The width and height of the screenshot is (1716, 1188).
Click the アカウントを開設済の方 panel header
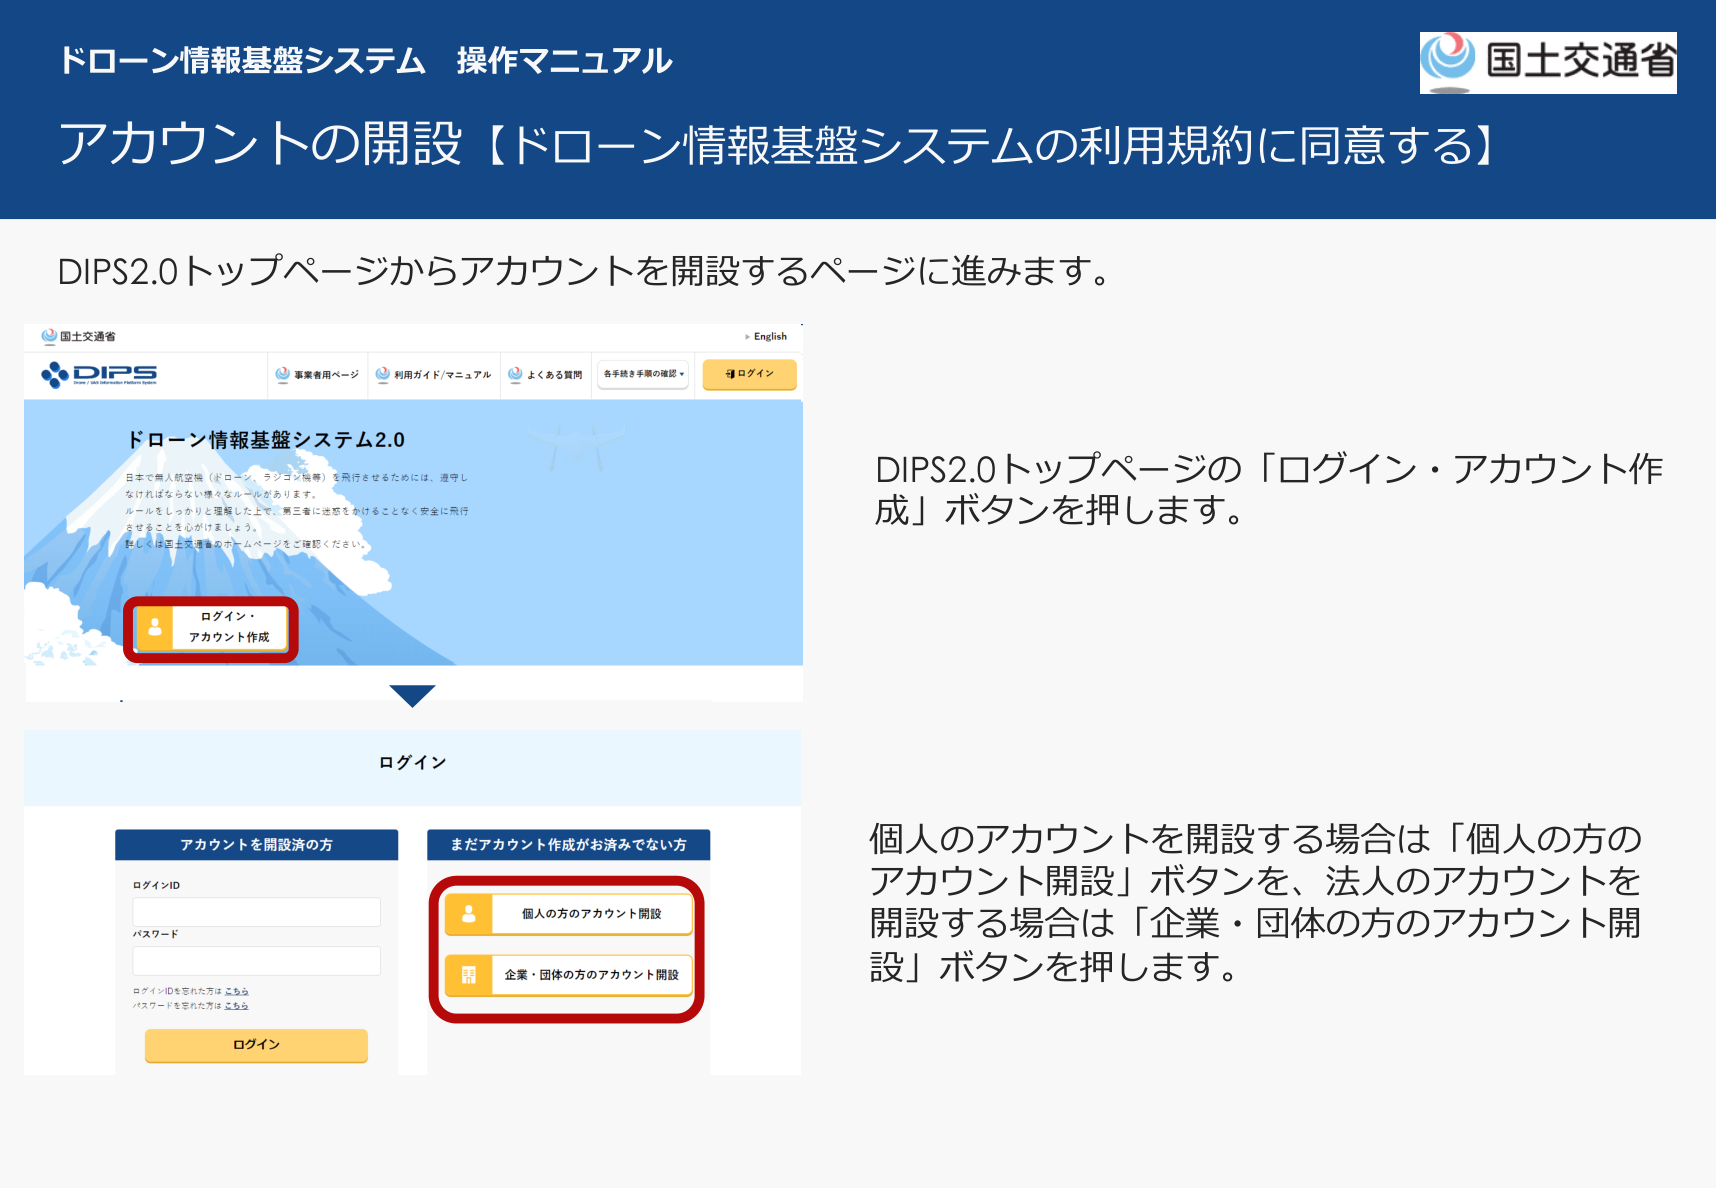coord(256,845)
